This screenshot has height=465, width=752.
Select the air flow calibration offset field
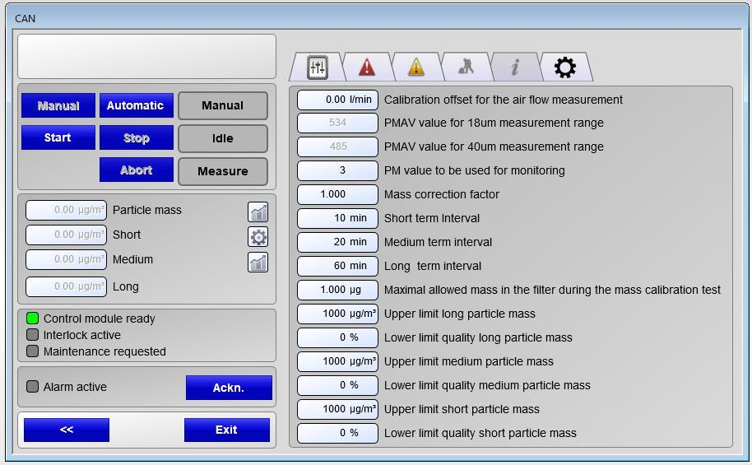(x=338, y=99)
